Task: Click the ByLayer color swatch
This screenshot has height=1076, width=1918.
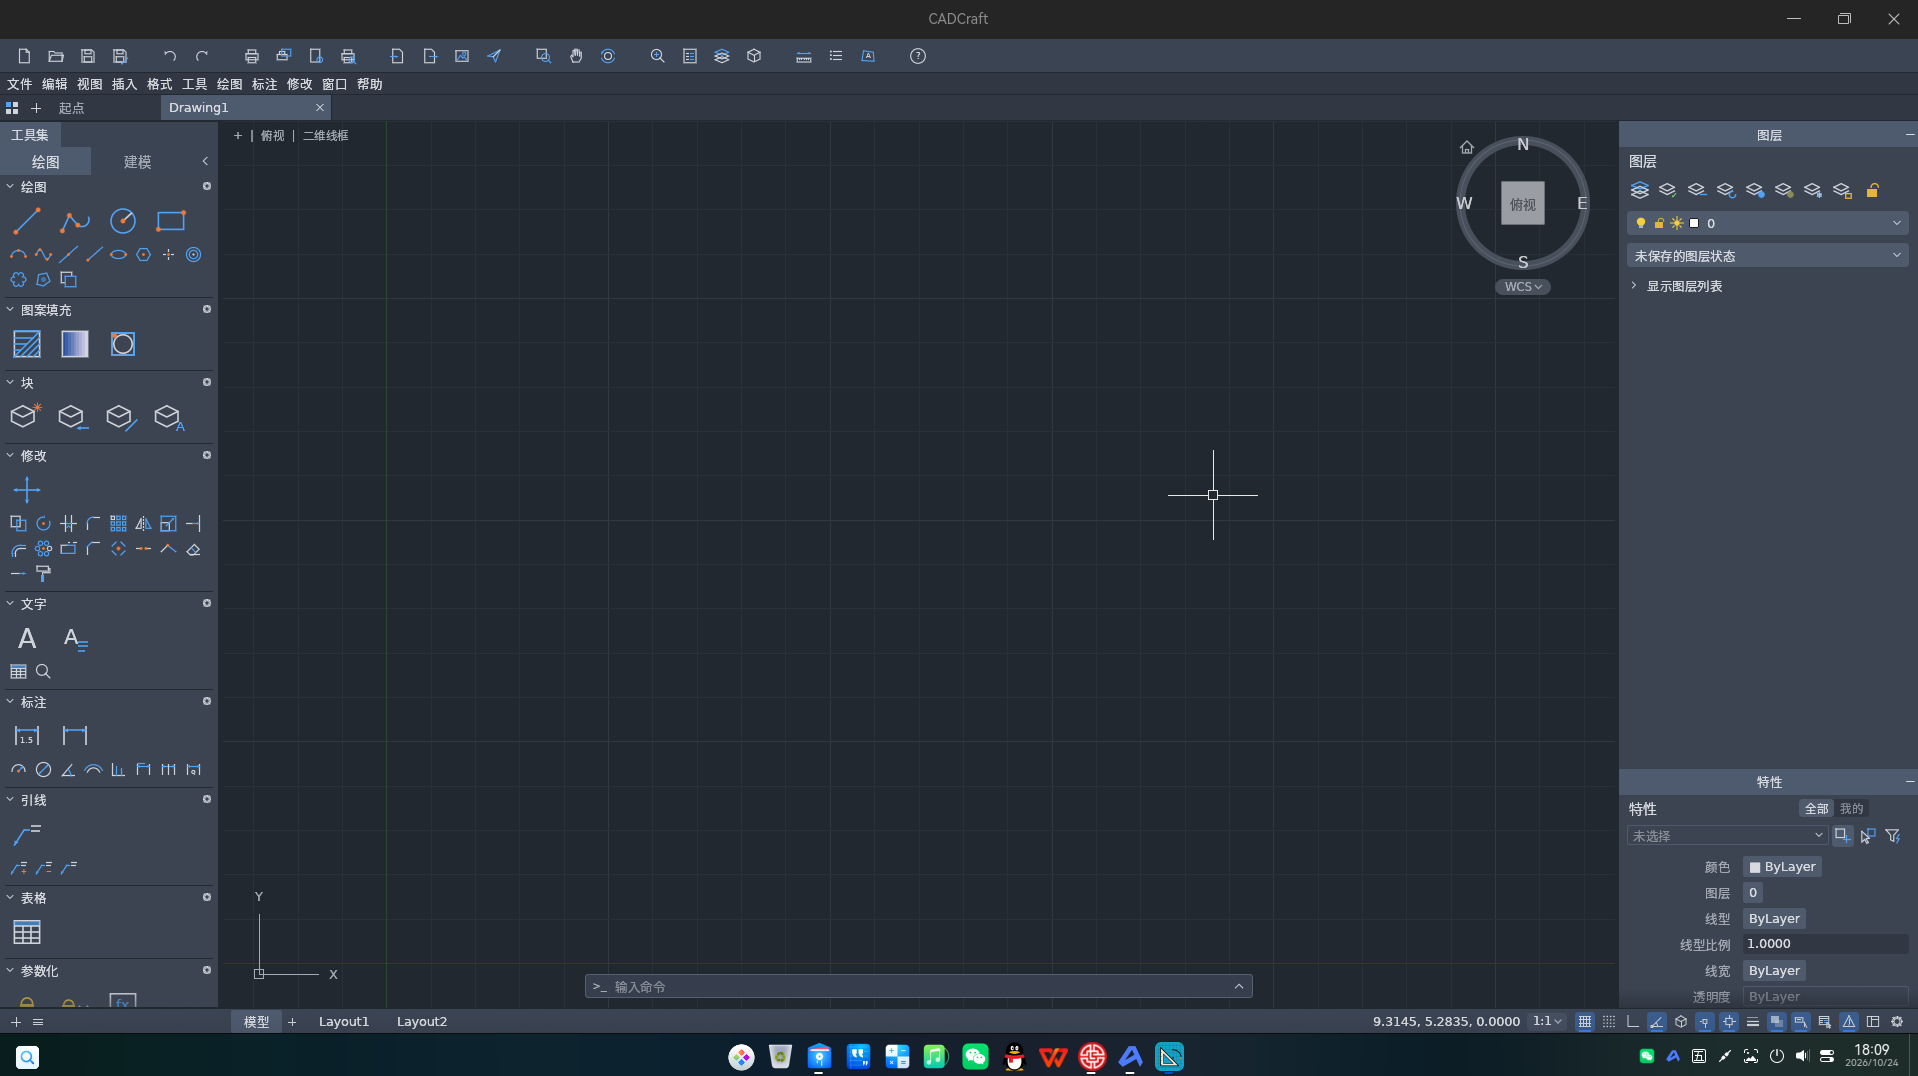Action: [x=1782, y=867]
